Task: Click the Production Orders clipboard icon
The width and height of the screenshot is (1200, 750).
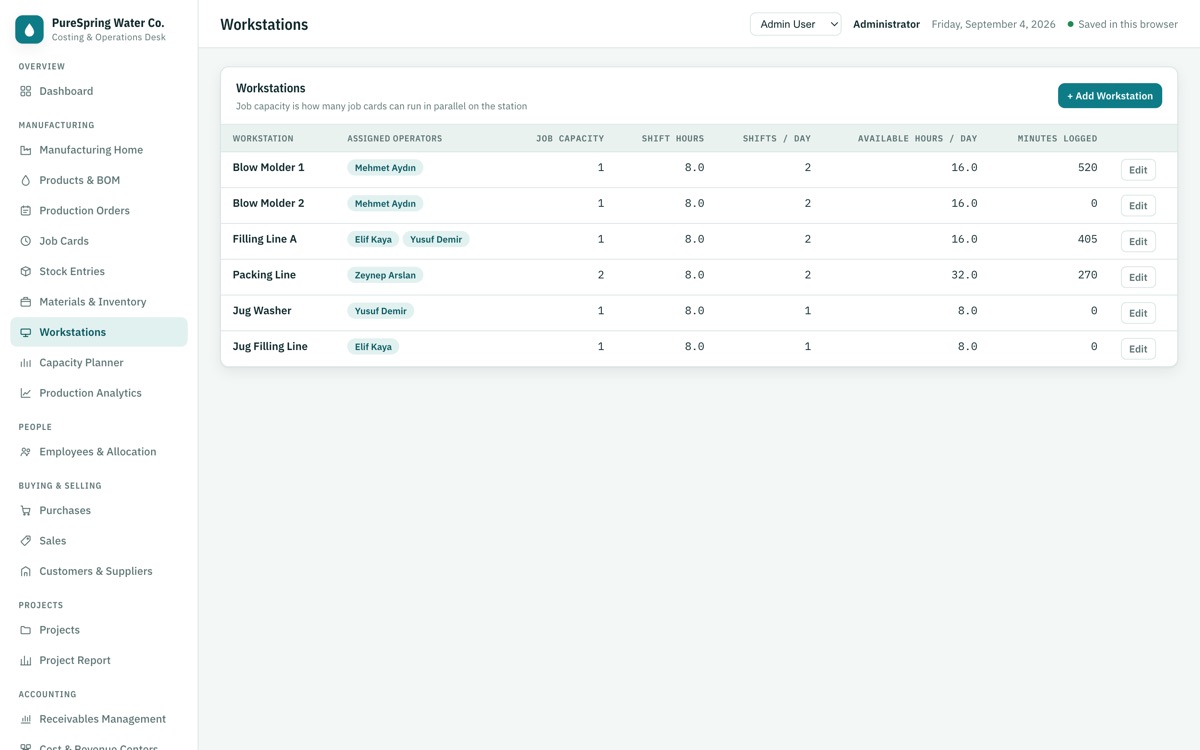Action: 26,211
